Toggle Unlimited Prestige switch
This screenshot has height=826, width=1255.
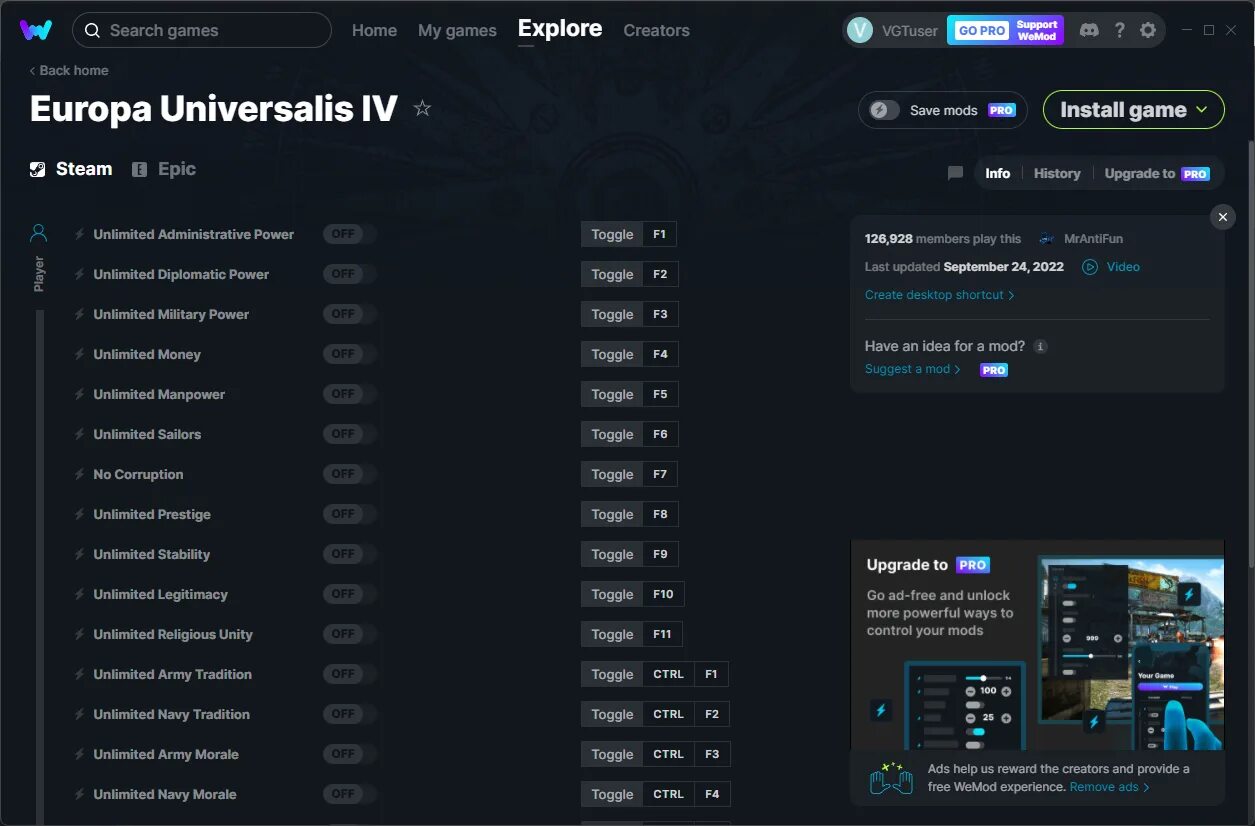pos(349,514)
